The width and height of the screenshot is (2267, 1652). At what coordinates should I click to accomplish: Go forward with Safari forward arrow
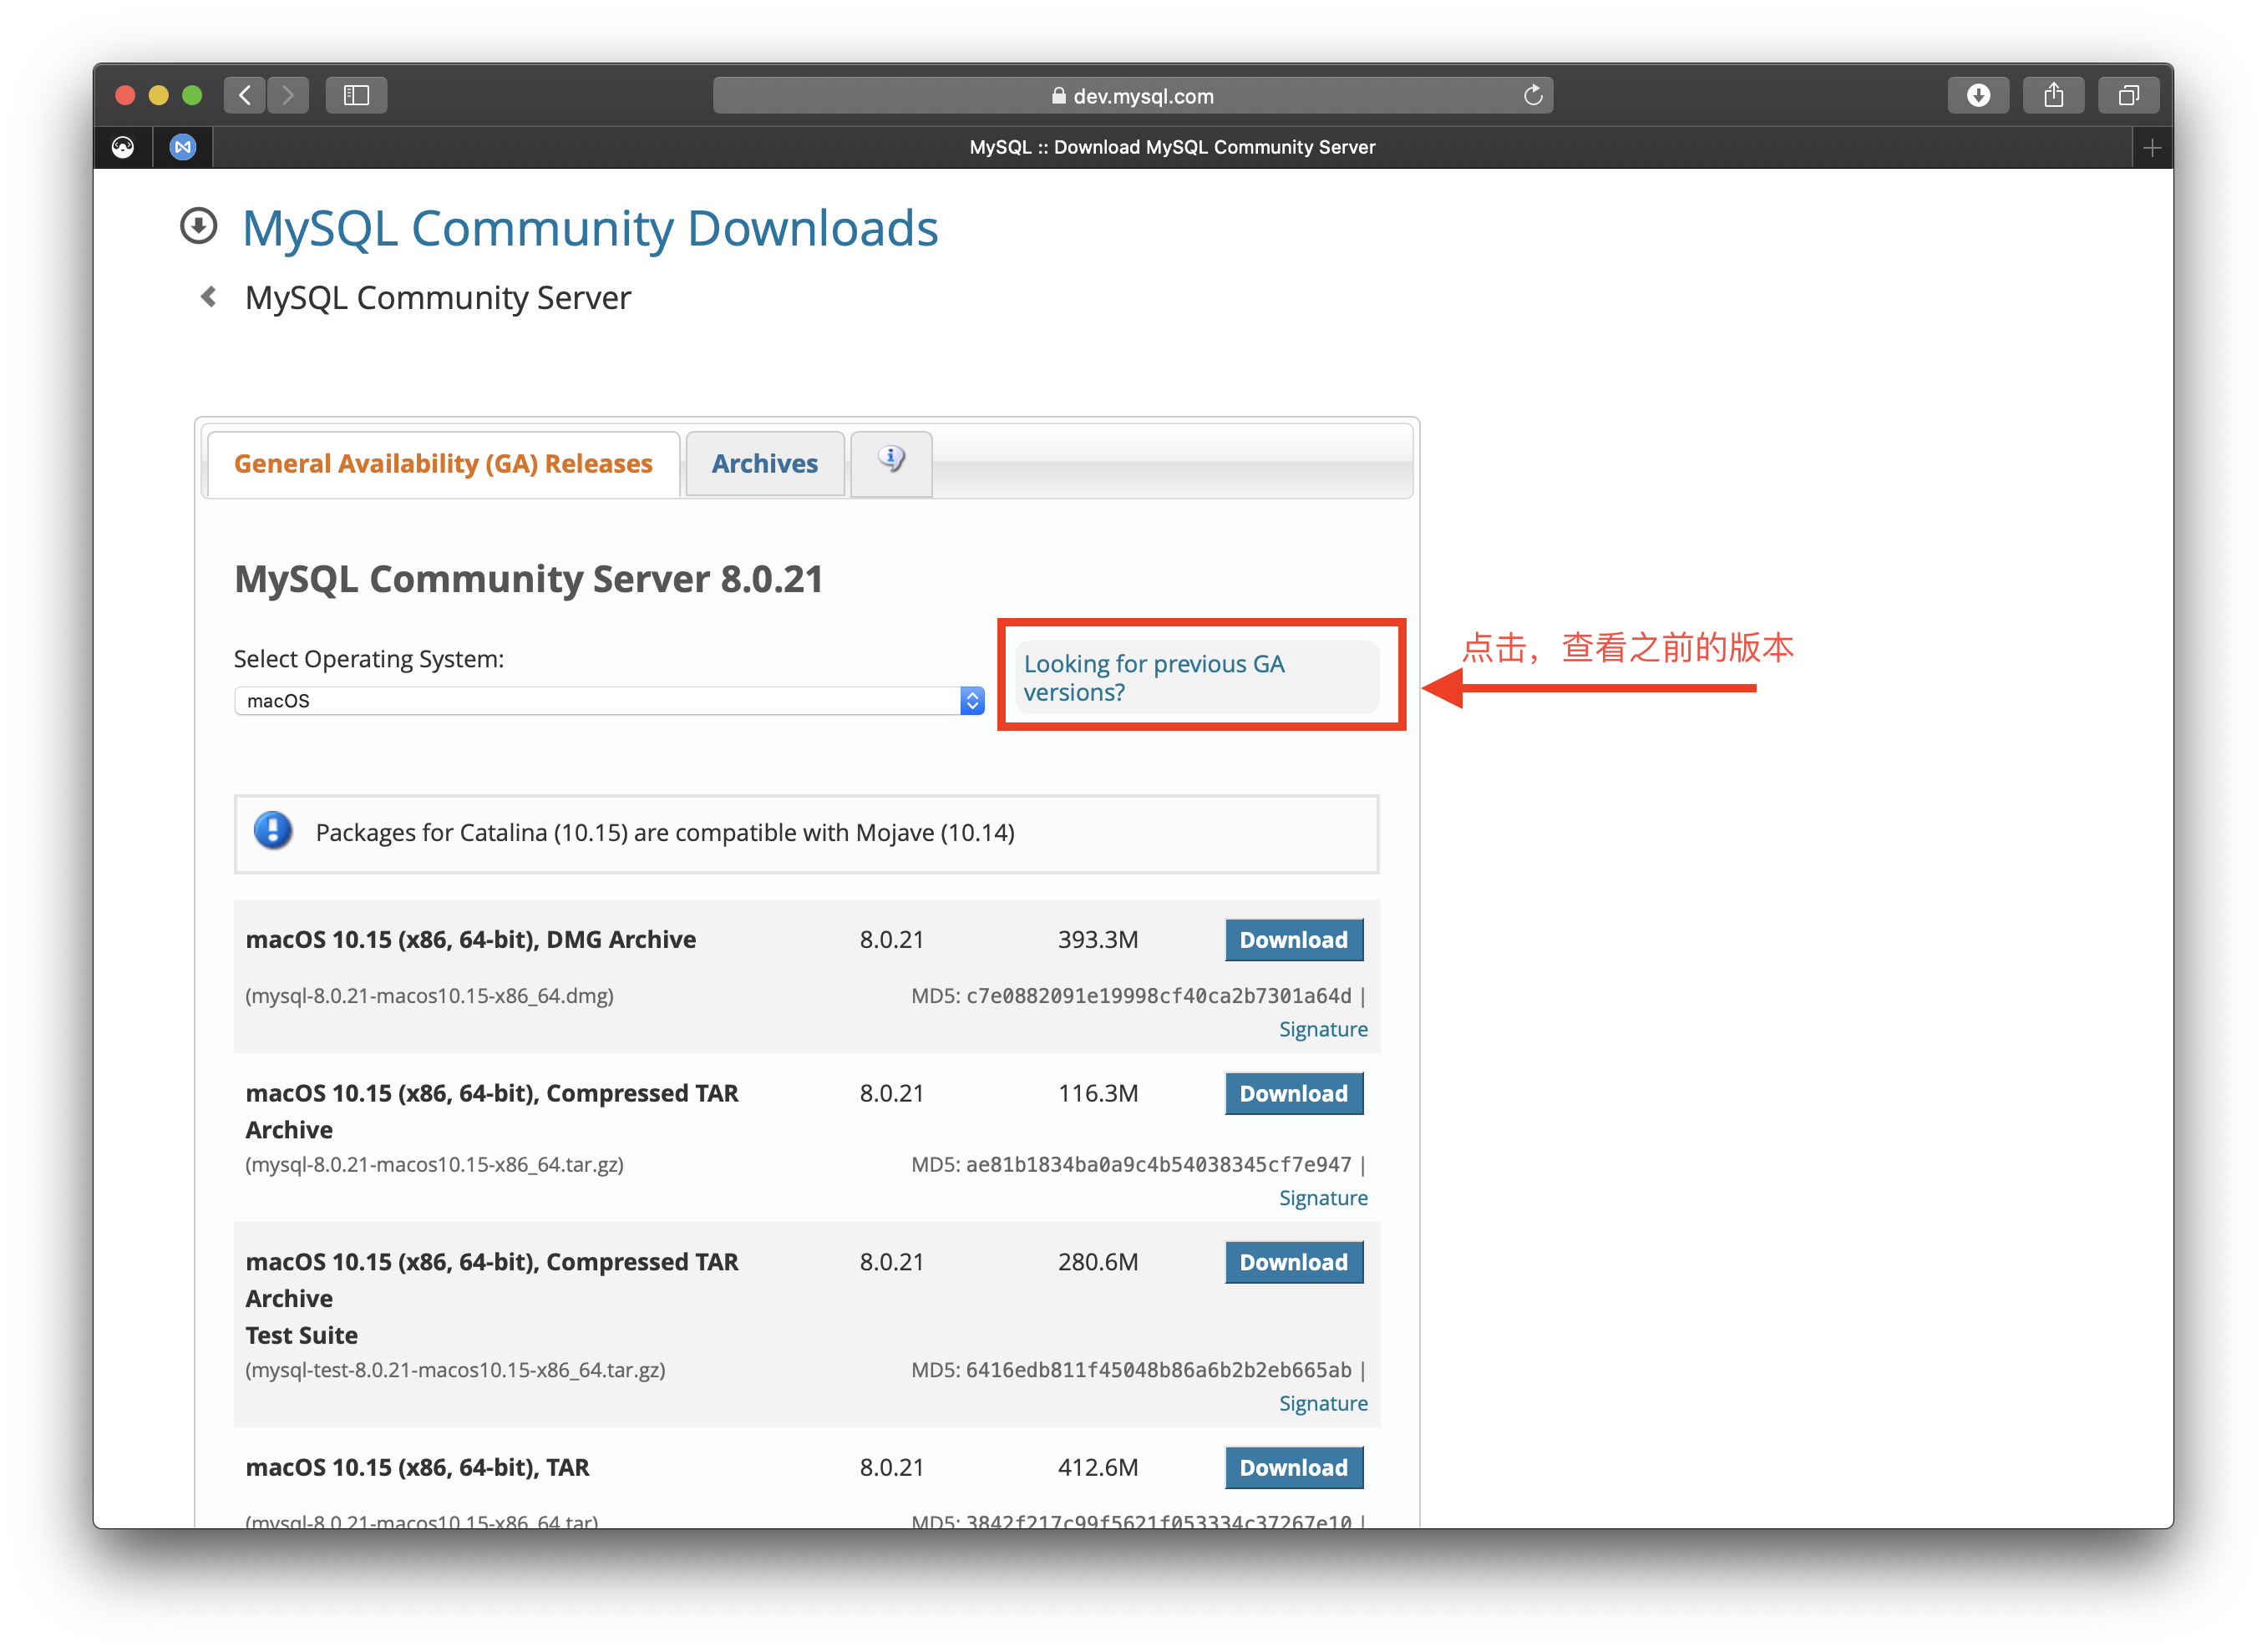click(x=288, y=95)
